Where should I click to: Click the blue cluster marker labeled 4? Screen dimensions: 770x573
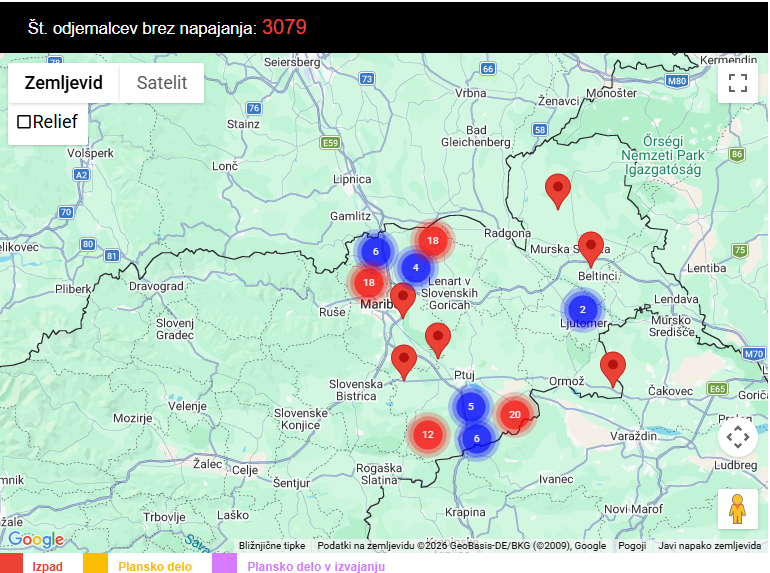point(415,268)
